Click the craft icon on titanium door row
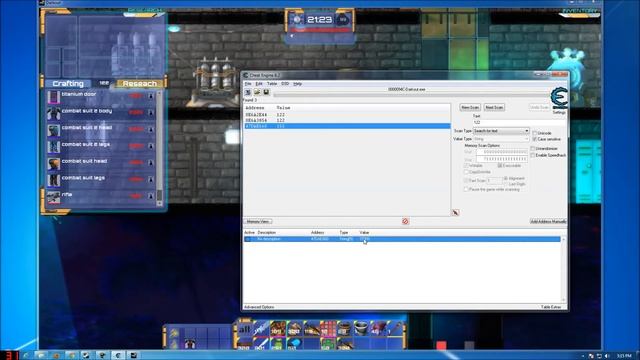 tap(151, 96)
